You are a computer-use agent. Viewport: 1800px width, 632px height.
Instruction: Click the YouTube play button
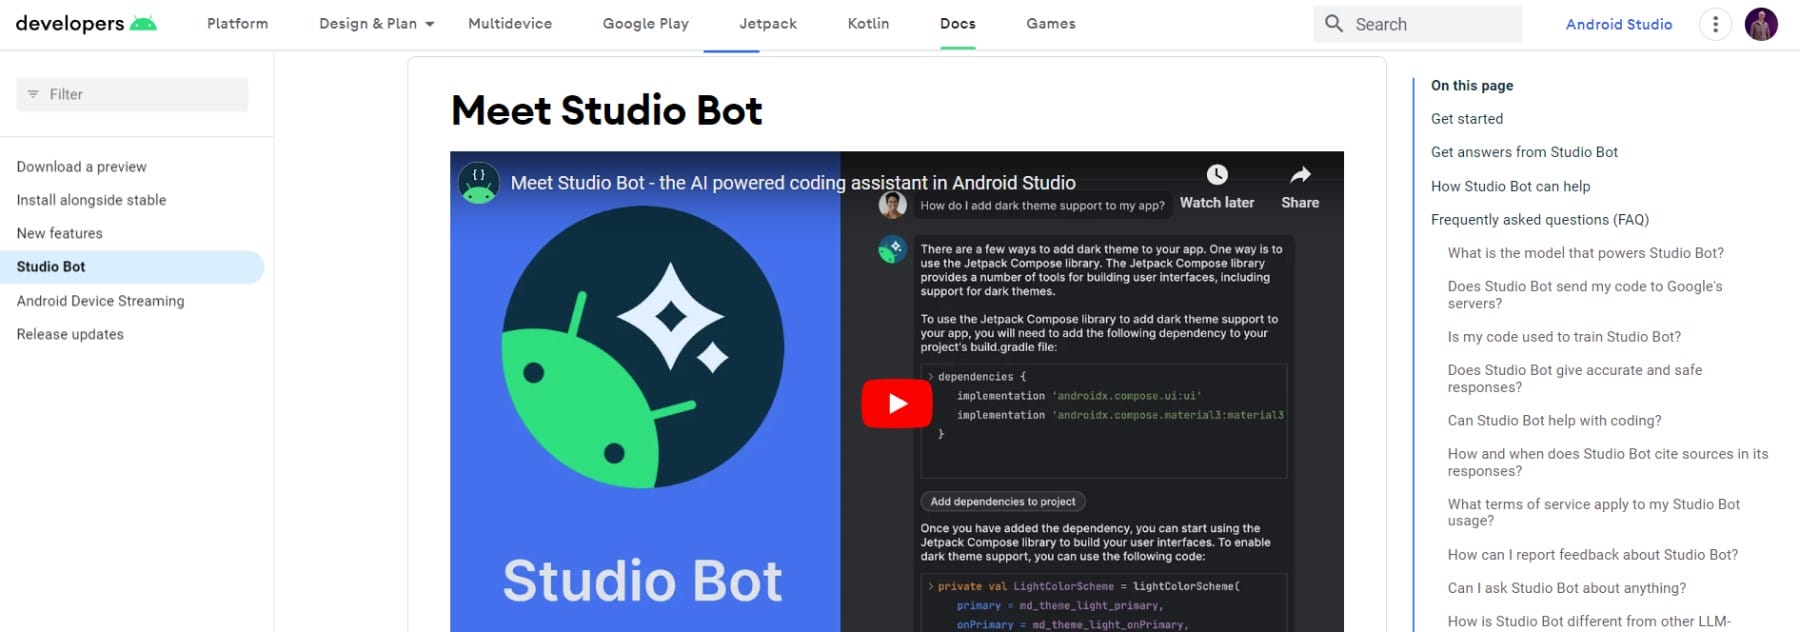(896, 403)
